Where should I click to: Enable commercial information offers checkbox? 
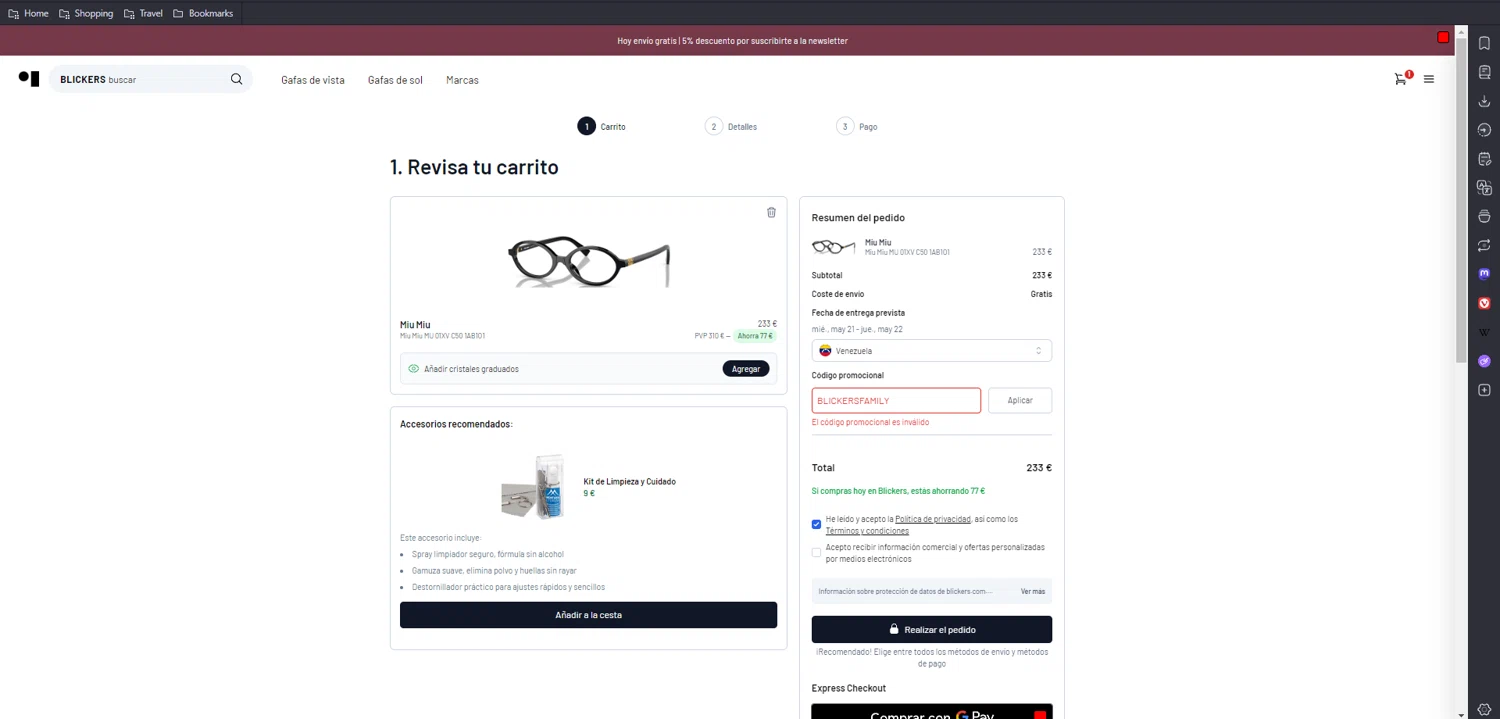pos(817,552)
